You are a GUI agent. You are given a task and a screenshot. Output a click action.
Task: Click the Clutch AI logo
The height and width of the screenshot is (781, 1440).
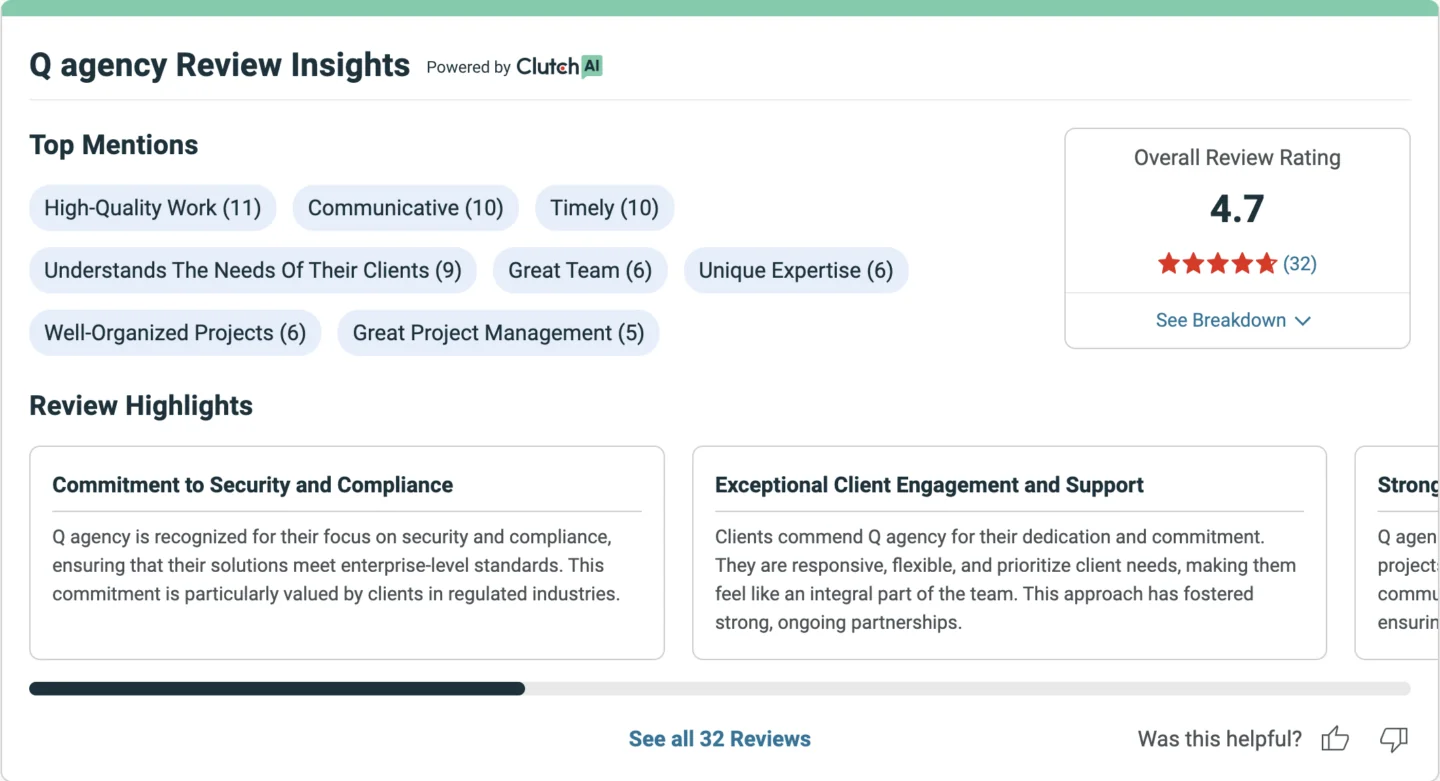(559, 67)
